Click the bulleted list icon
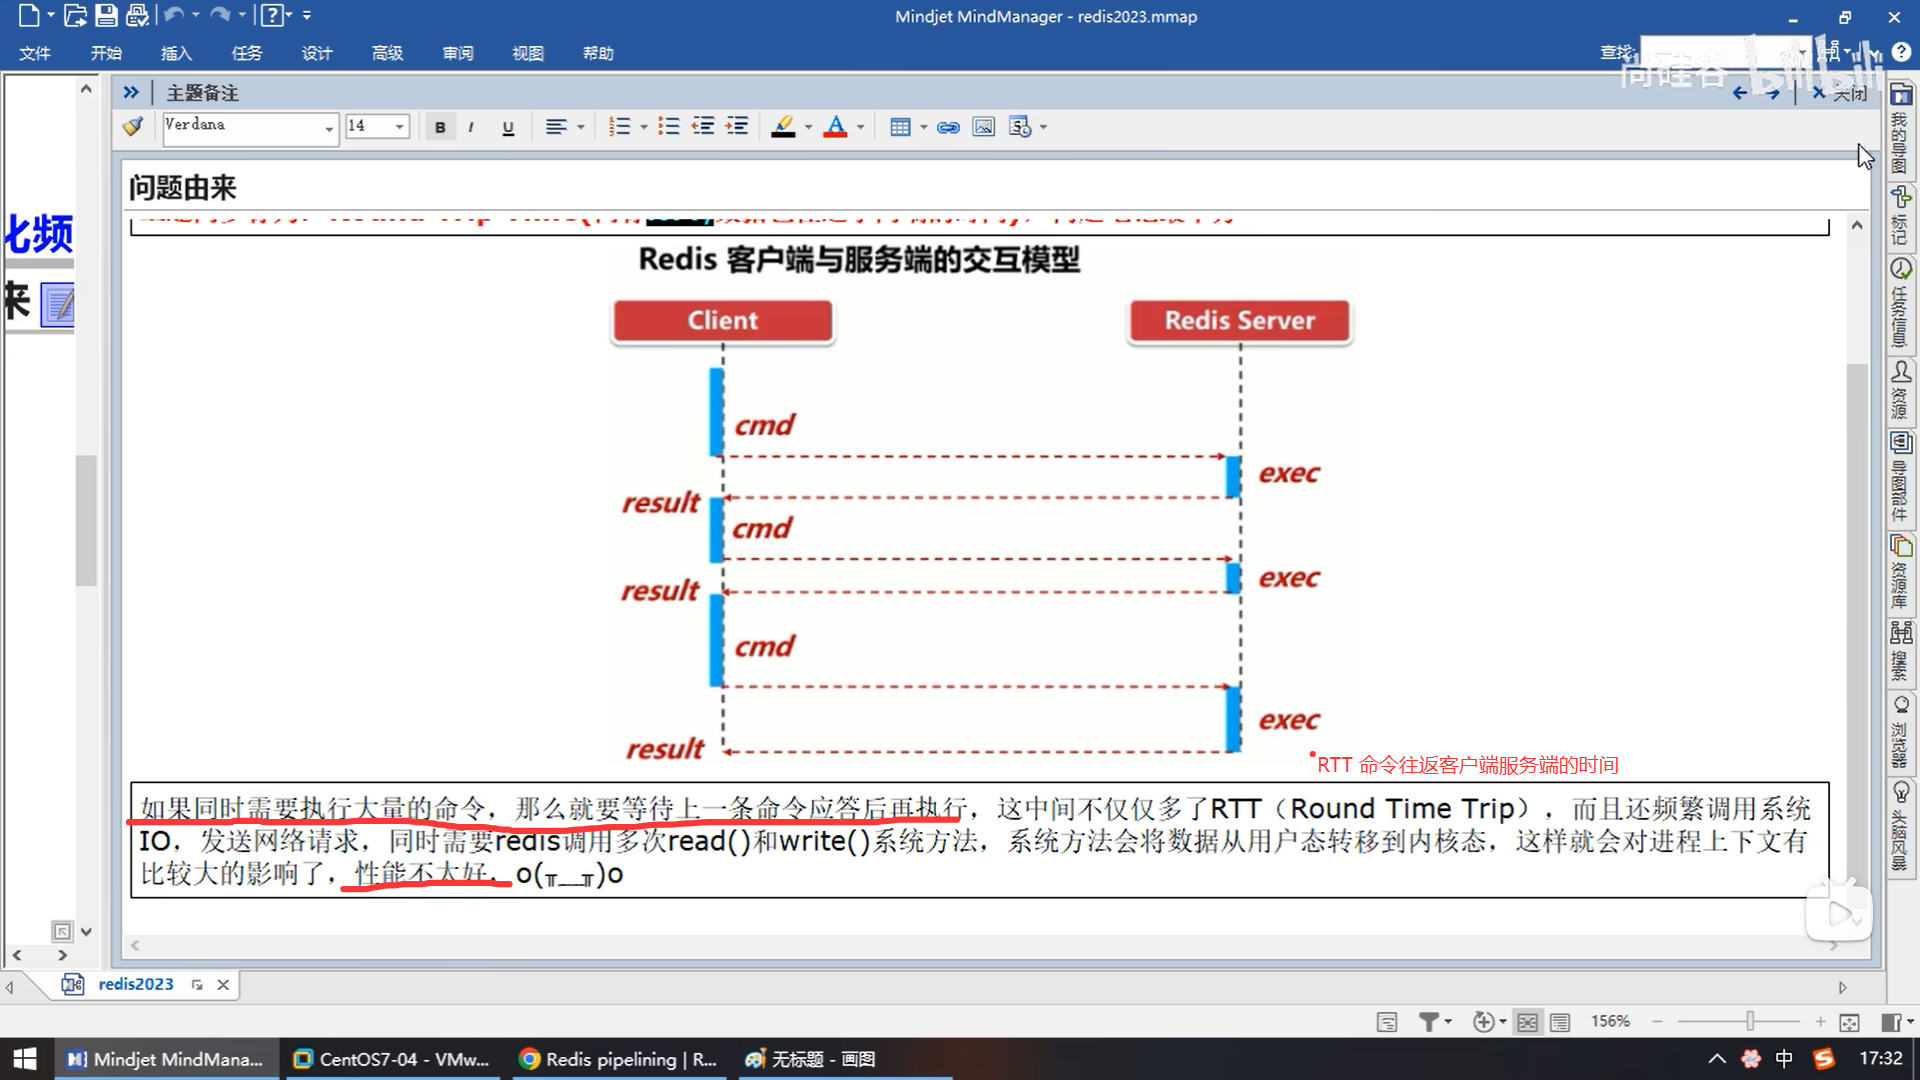The image size is (1920, 1080). point(669,127)
